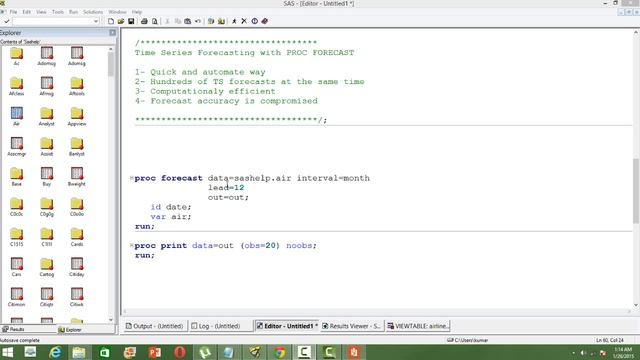
Task: Click the 'var air;' statement in editor
Action: coord(171,217)
